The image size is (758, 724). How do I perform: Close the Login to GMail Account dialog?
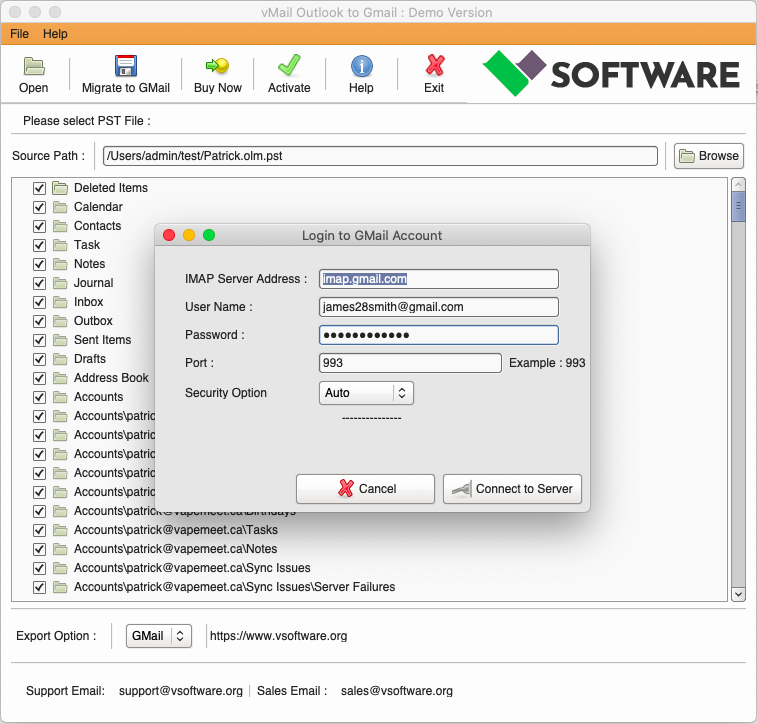[x=169, y=235]
